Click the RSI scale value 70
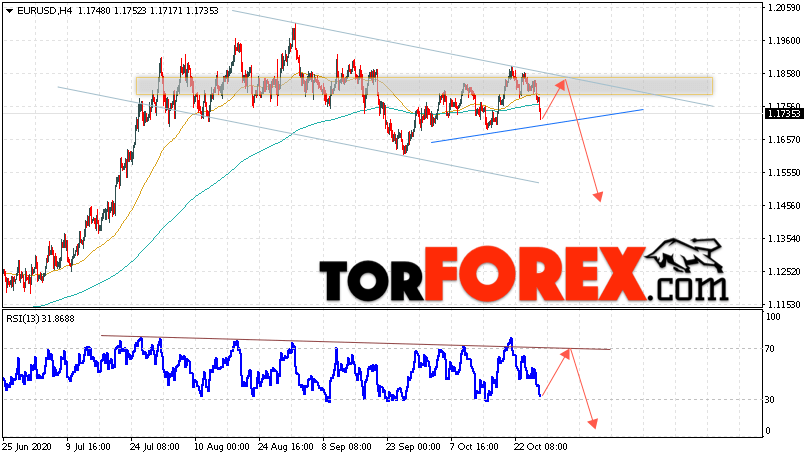 tap(770, 349)
